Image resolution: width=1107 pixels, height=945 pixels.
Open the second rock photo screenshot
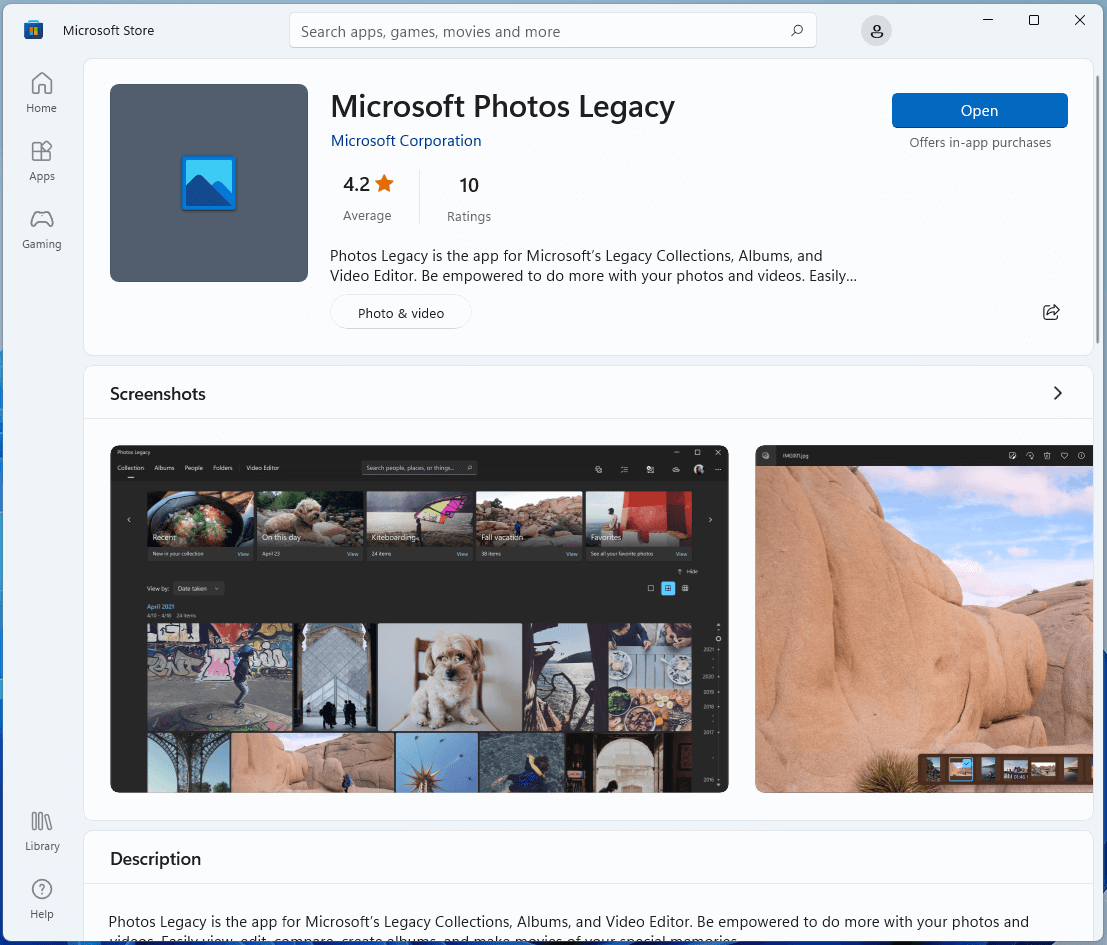click(923, 619)
